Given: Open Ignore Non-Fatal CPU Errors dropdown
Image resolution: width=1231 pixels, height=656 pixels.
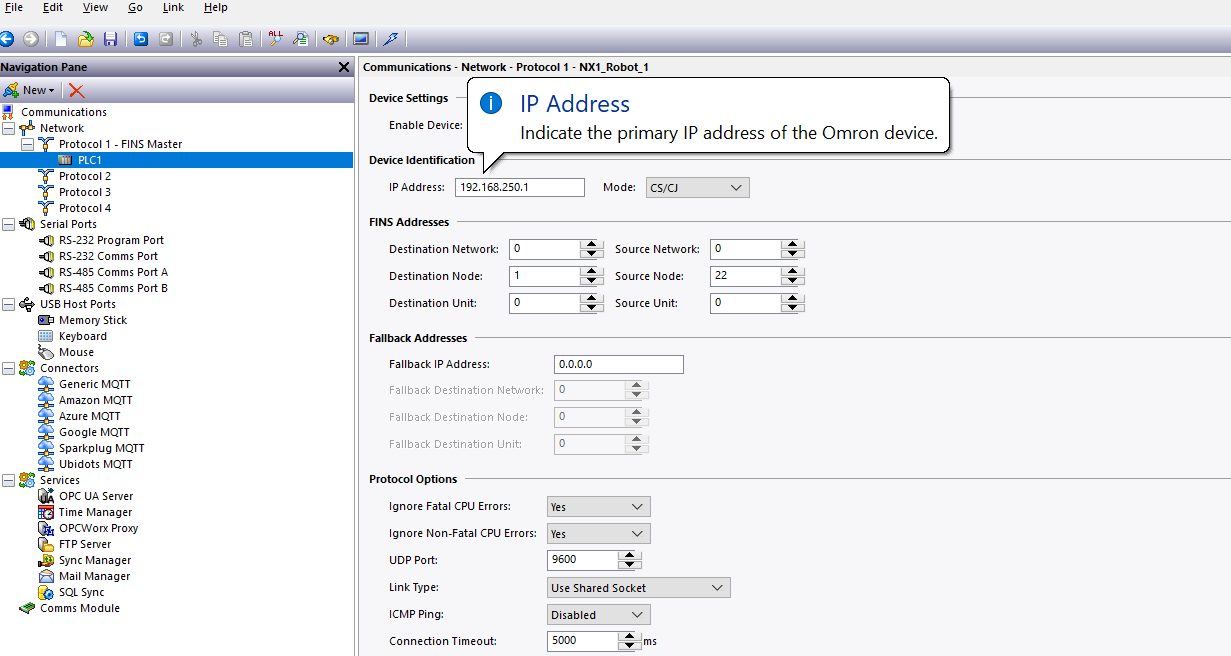Looking at the screenshot, I should [599, 534].
